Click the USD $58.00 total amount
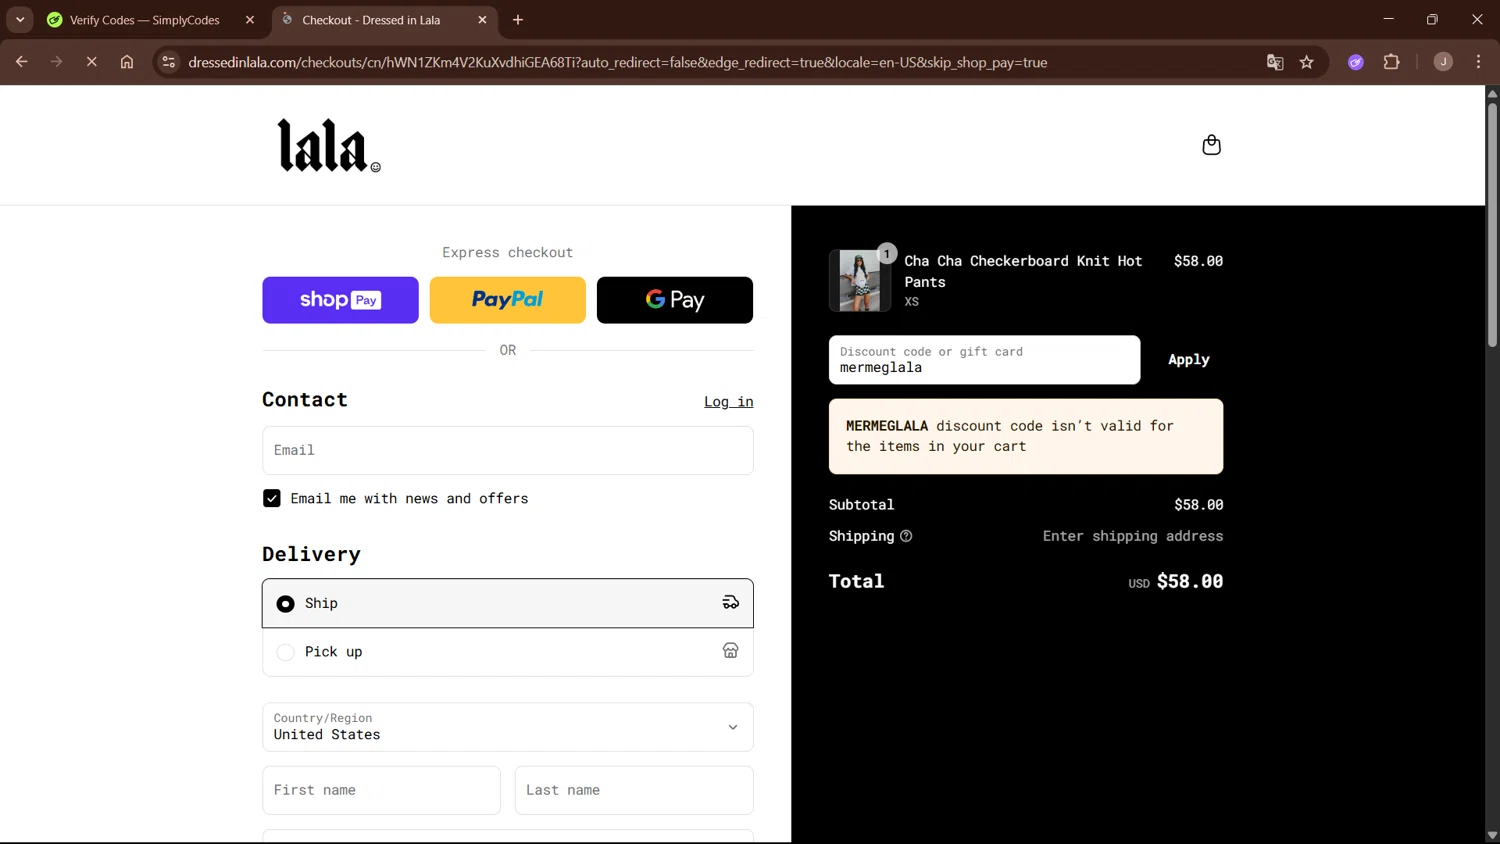Screen dimensions: 1500x844 [x=1176, y=582]
